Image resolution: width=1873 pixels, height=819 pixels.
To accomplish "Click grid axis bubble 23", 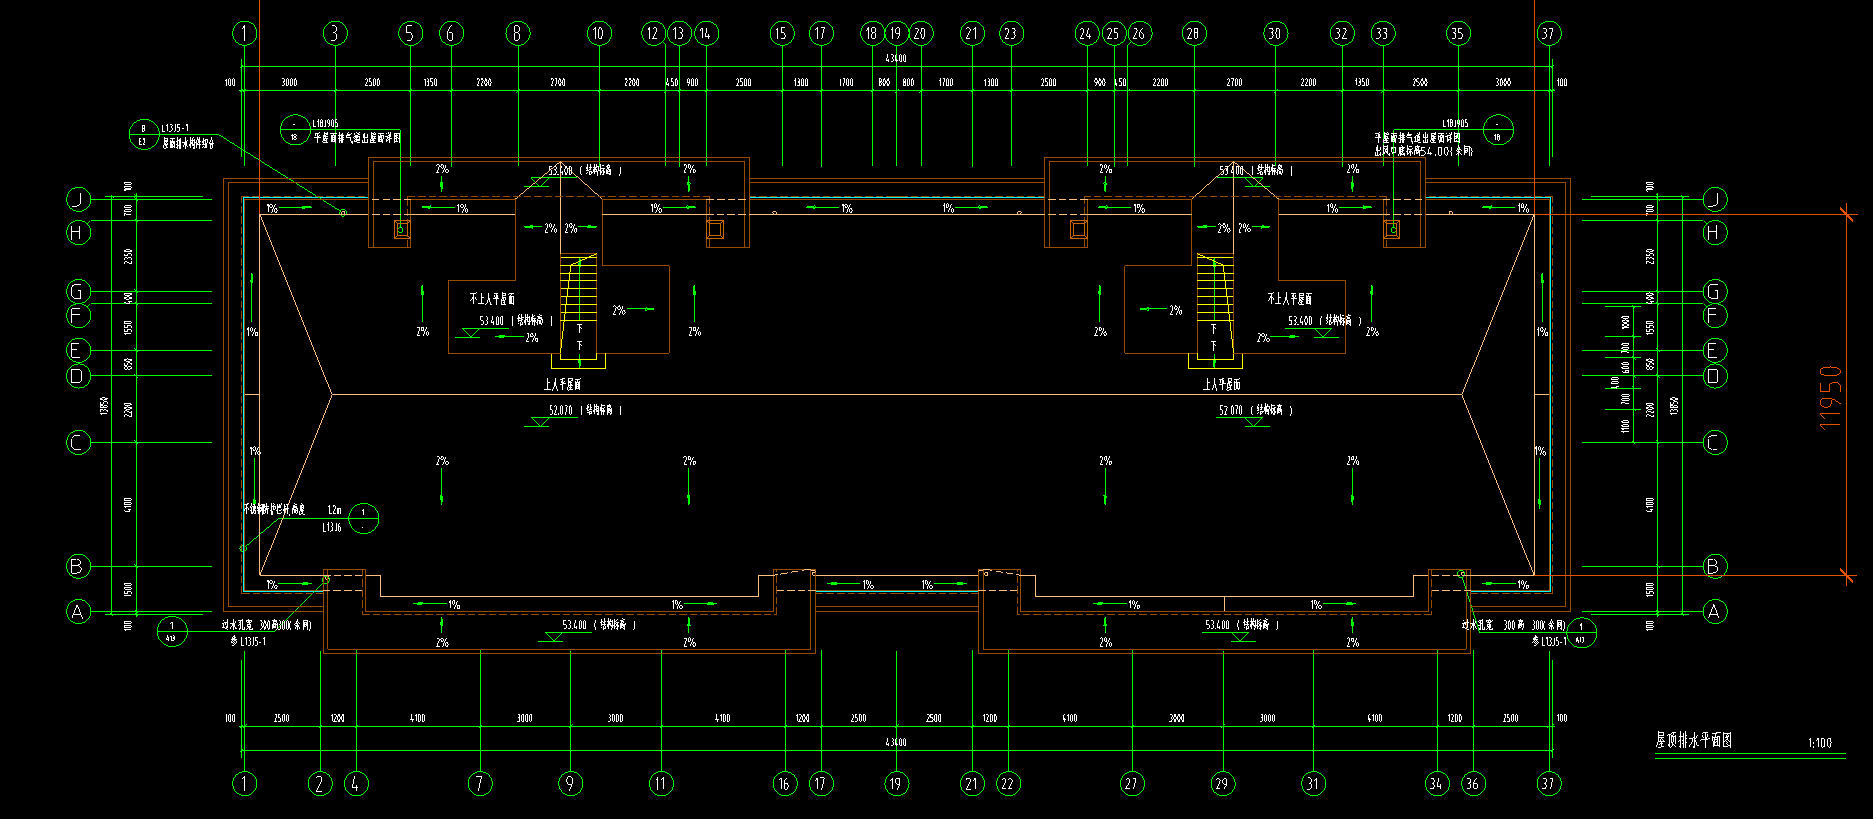I will tap(1011, 33).
